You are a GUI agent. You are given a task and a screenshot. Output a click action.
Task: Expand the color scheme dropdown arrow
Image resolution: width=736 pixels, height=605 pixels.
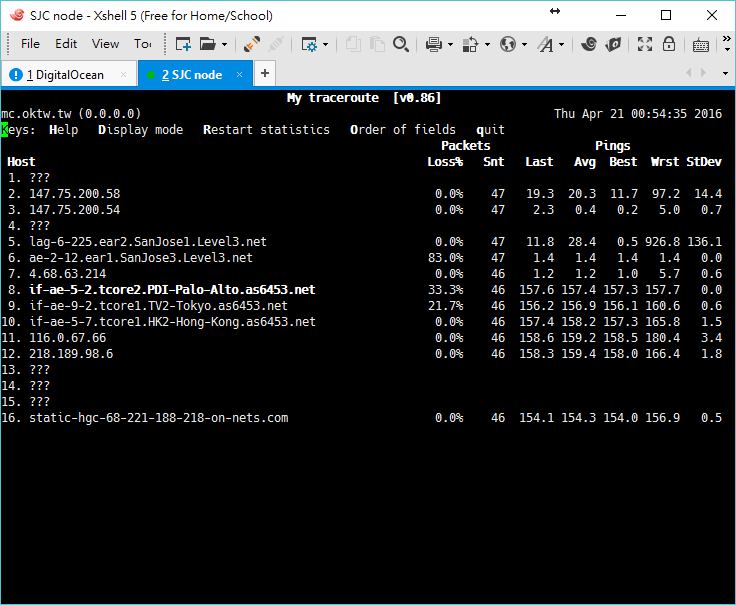(x=487, y=45)
